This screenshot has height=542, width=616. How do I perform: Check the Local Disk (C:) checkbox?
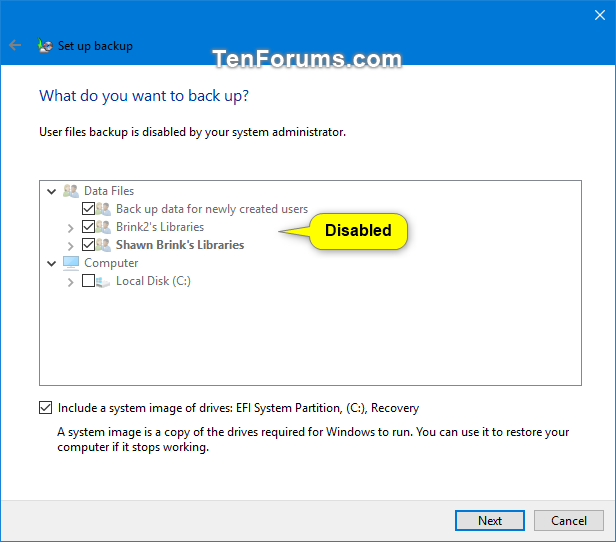click(x=88, y=281)
